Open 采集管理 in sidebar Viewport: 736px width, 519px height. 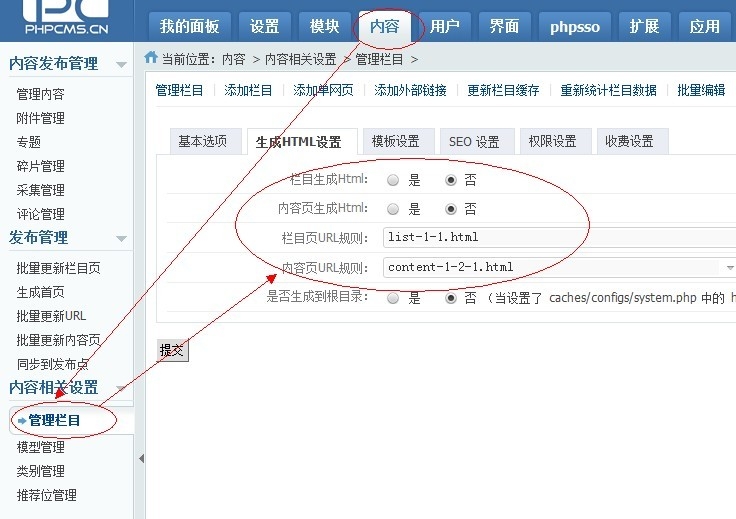pyautogui.click(x=40, y=190)
